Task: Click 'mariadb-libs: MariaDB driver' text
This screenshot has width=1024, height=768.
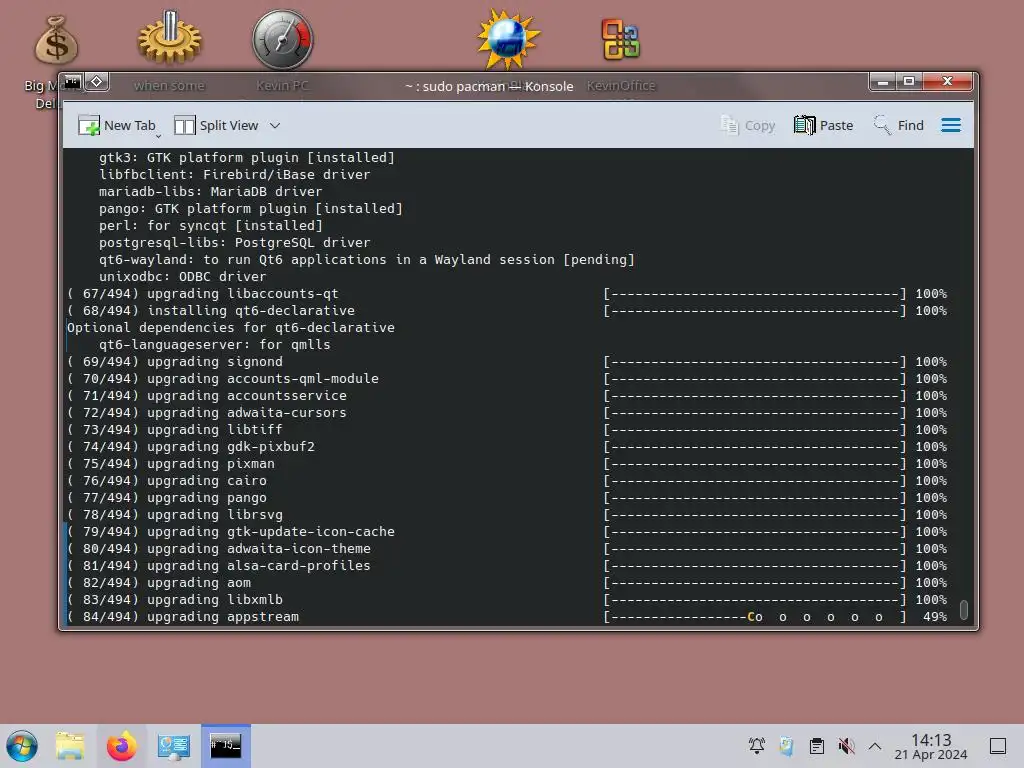Action: pyautogui.click(x=210, y=191)
